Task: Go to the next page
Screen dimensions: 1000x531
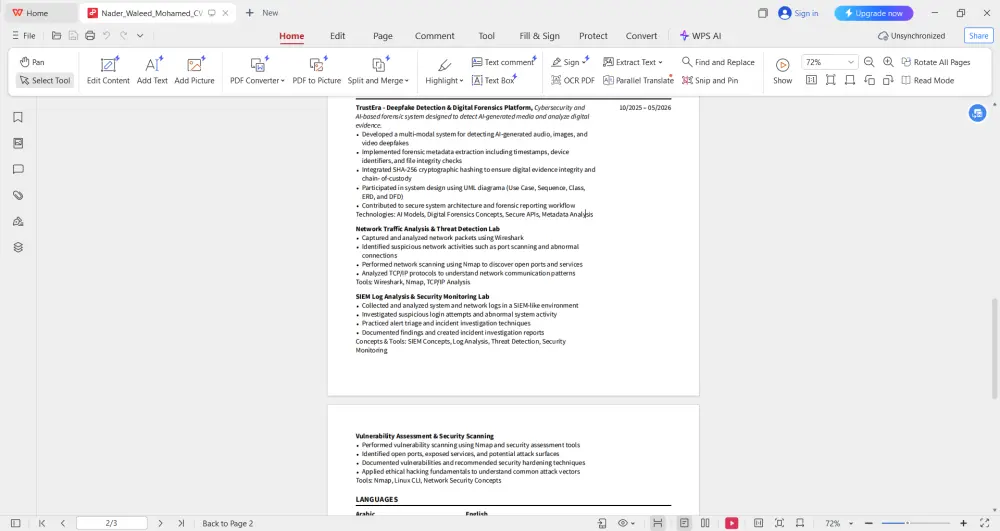Action: (x=160, y=523)
